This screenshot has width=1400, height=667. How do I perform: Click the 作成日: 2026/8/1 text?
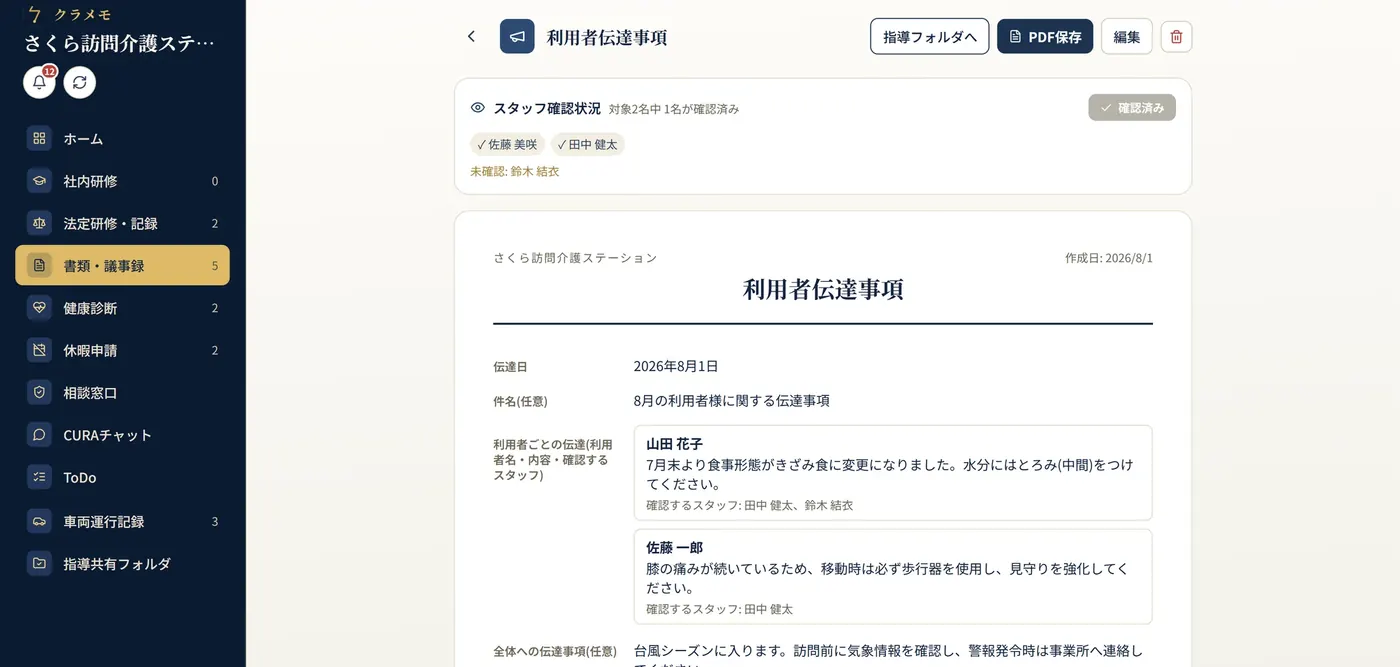1109,258
